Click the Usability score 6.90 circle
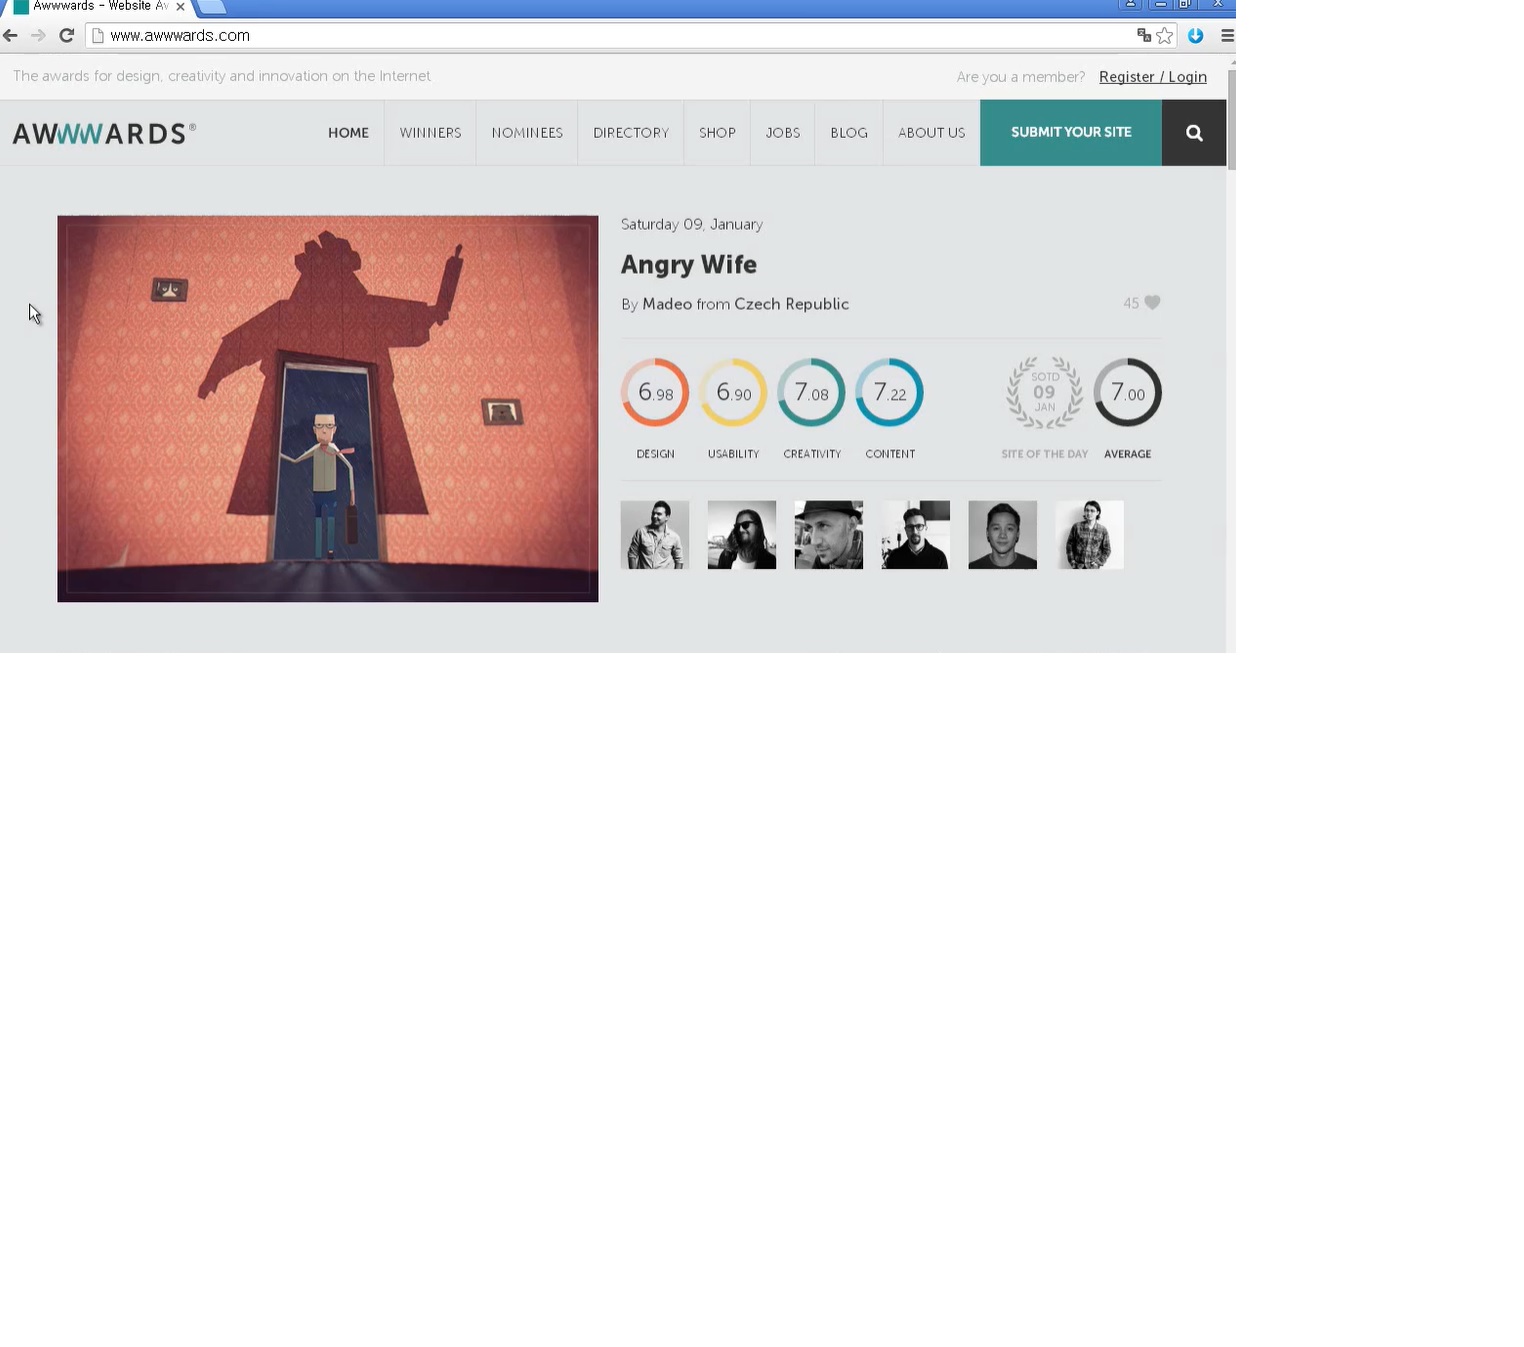 [x=733, y=393]
